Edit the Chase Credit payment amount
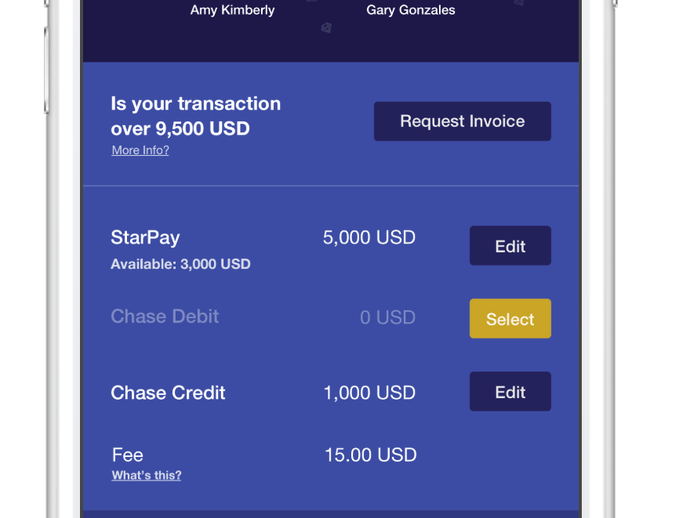Viewport: 690px width, 518px height. tap(510, 392)
